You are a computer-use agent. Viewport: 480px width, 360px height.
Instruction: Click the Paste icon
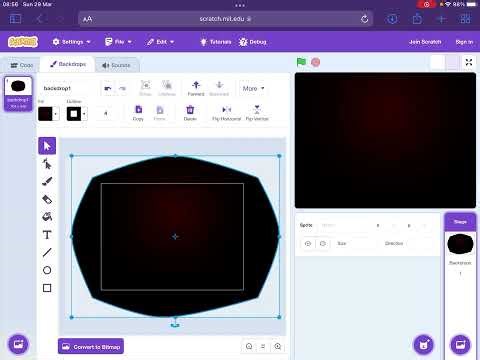(x=159, y=113)
